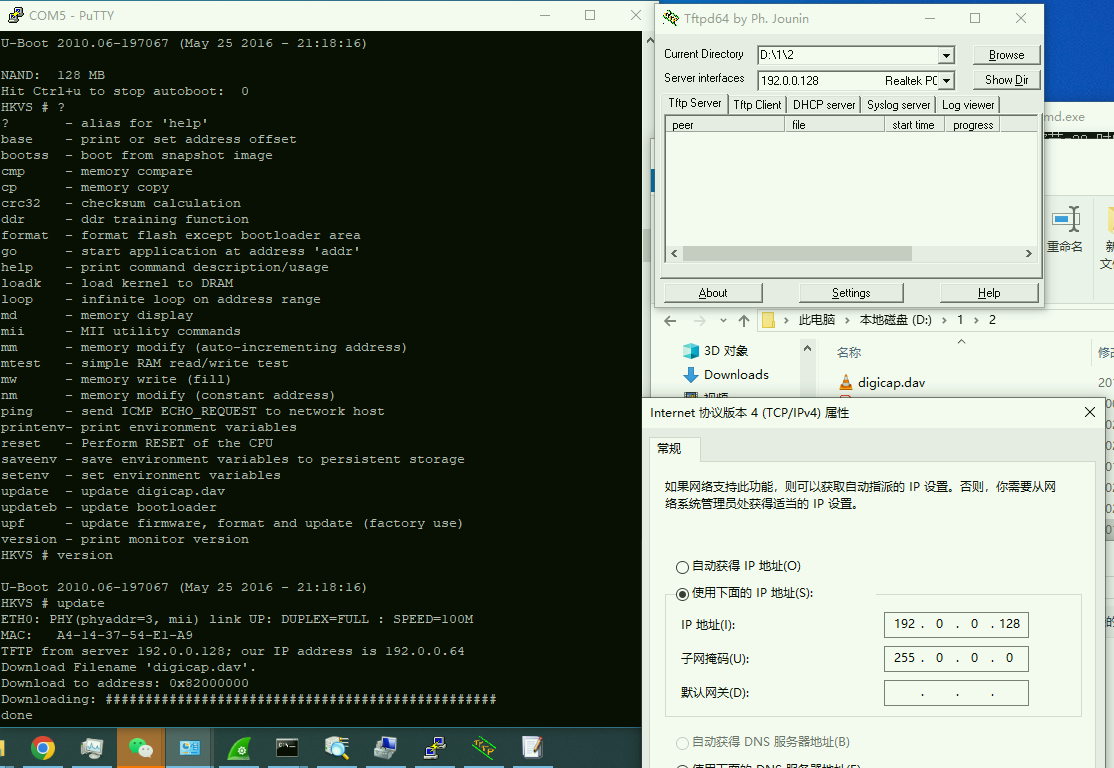1114x768 pixels.
Task: Click the Tftpd taskbar icon
Action: [484, 748]
